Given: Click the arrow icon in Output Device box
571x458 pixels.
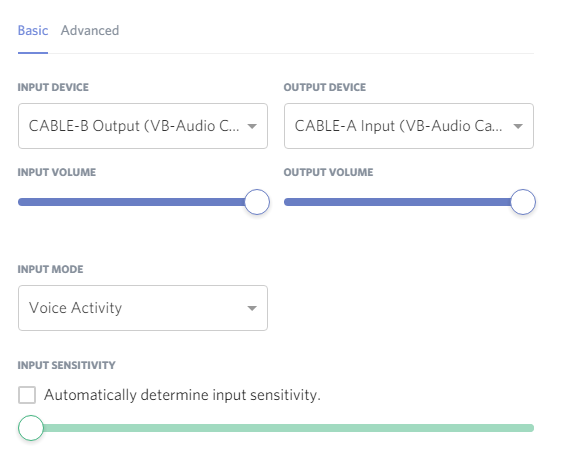Looking at the screenshot, I should tap(518, 126).
